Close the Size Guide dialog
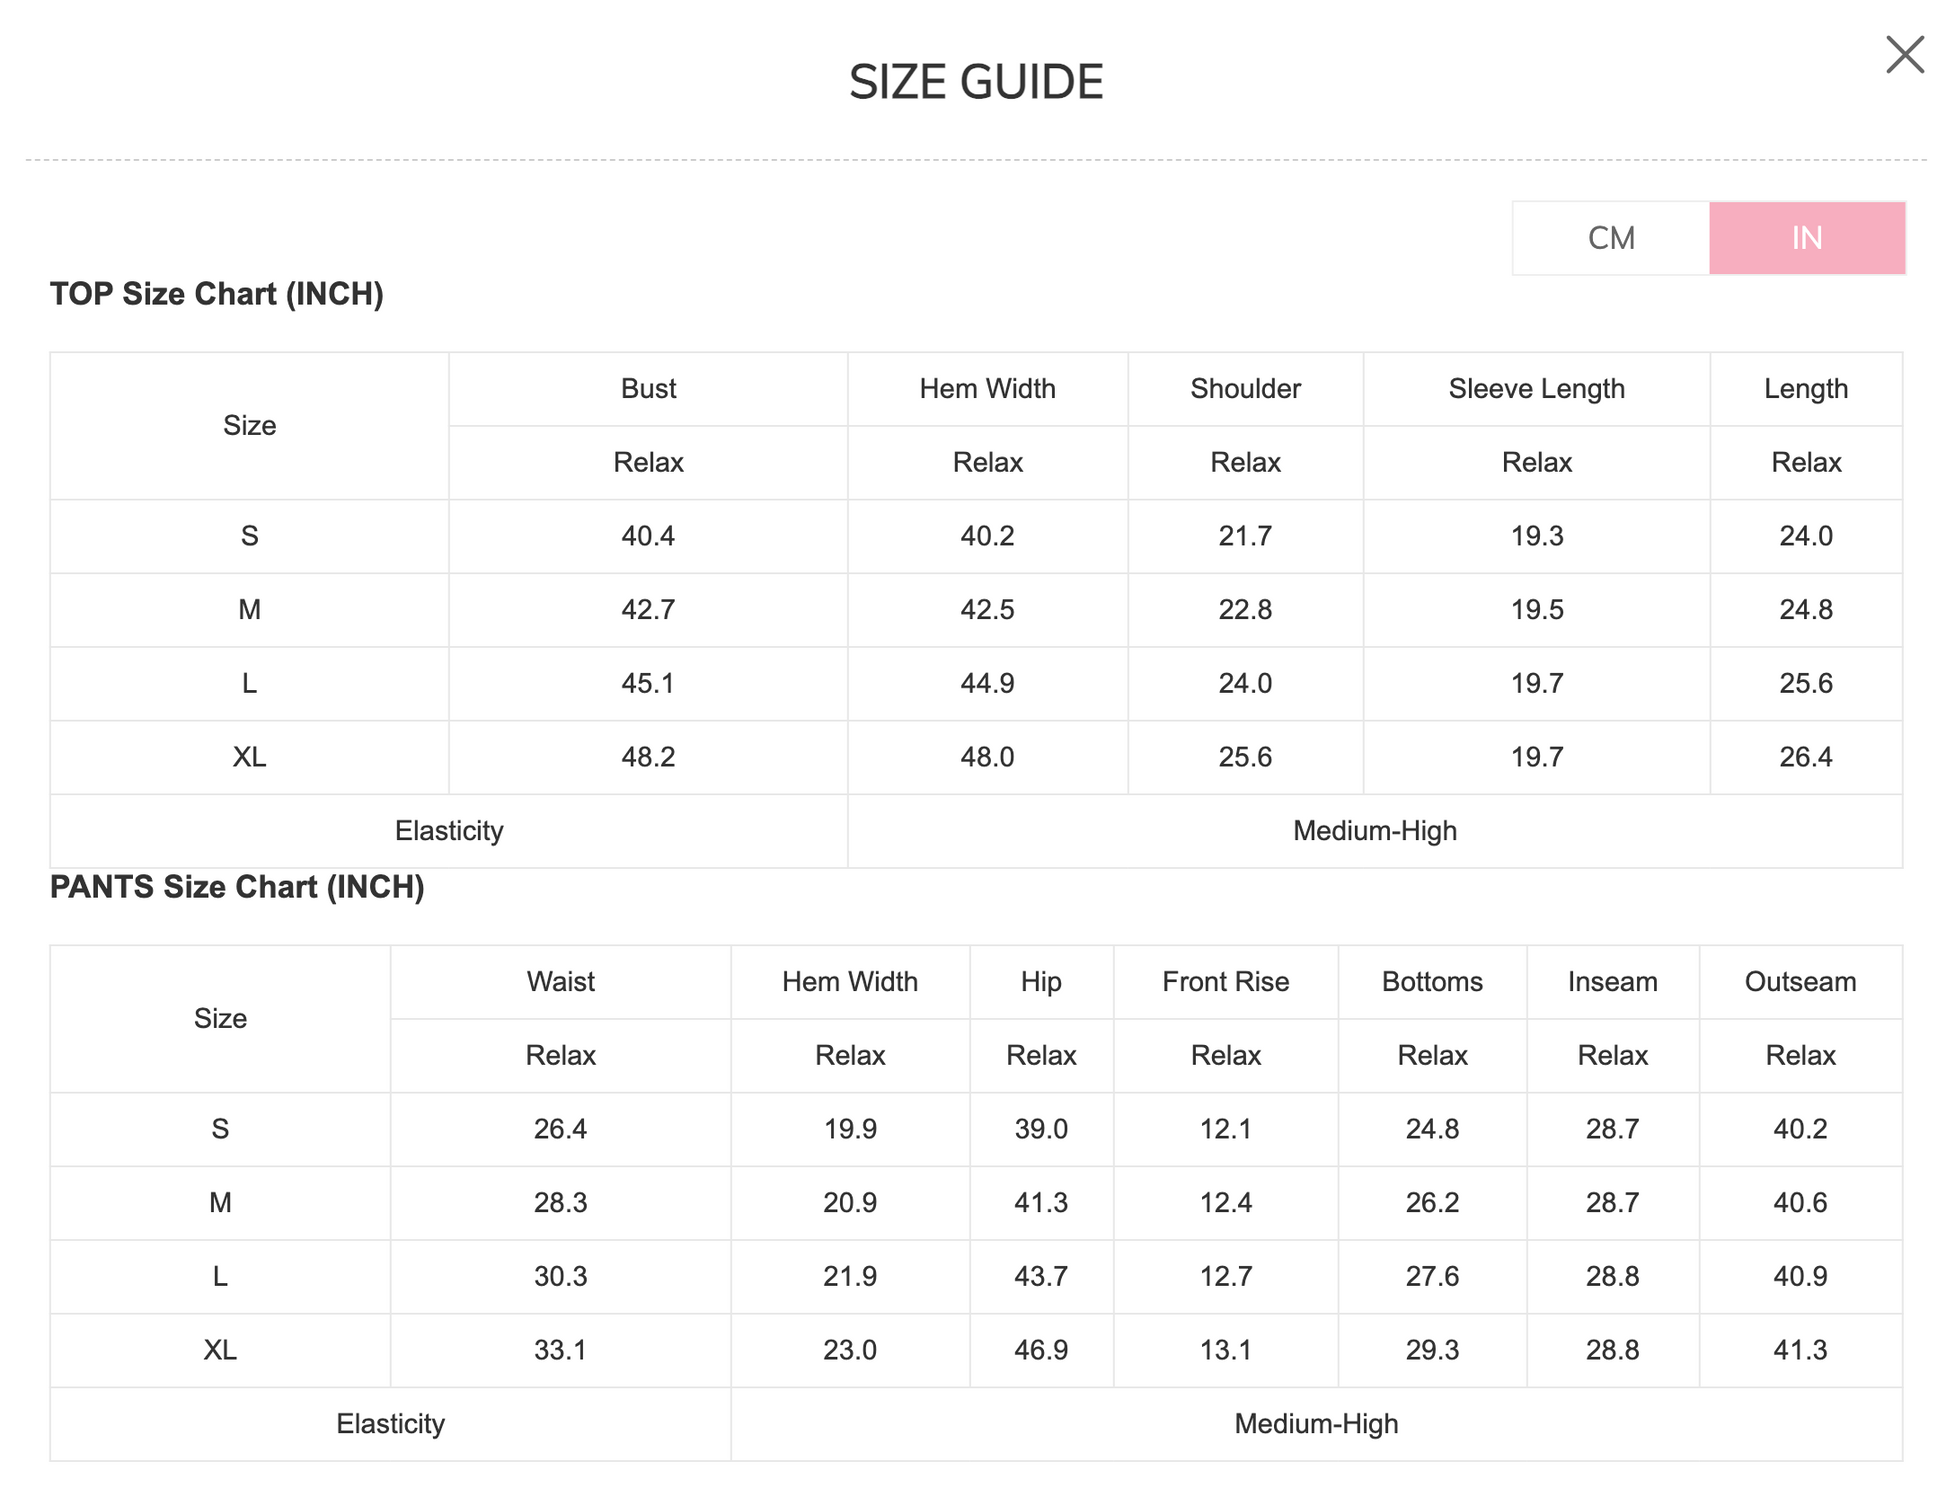Viewport: 1946px width, 1497px height. (x=1903, y=55)
